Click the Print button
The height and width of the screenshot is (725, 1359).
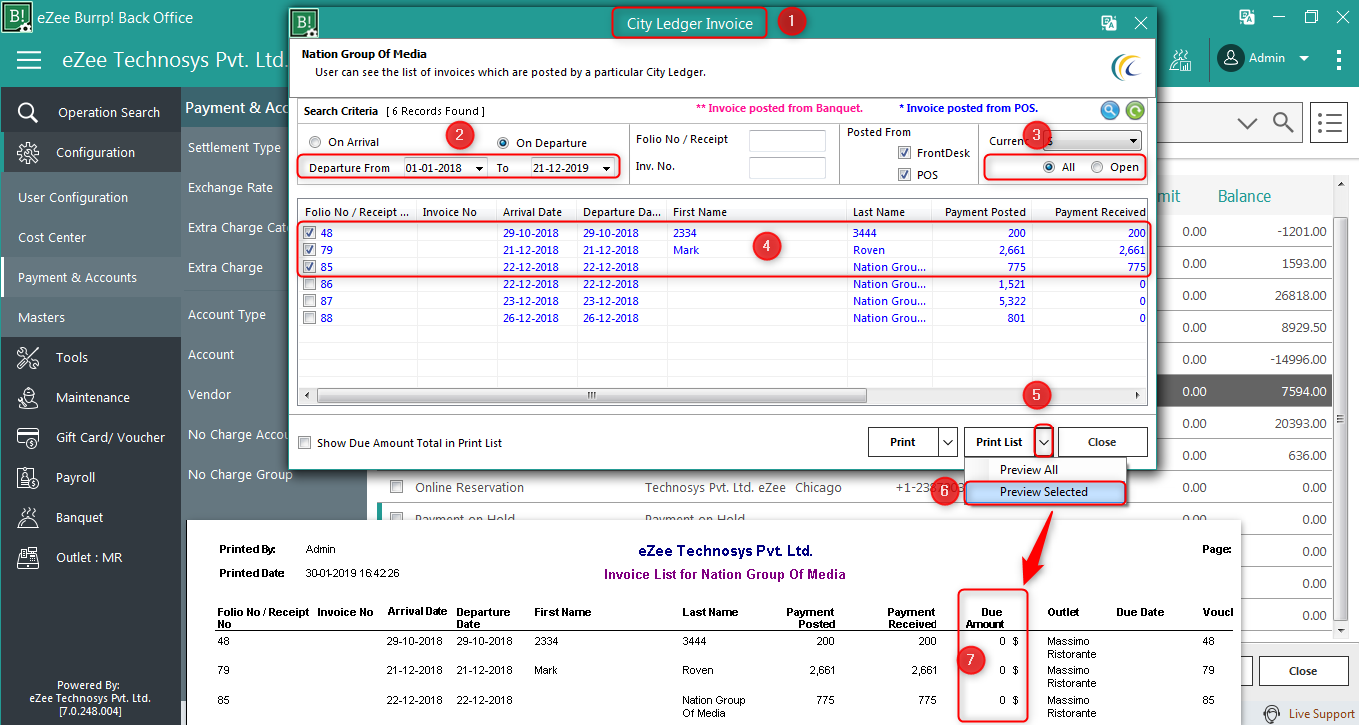click(x=903, y=442)
